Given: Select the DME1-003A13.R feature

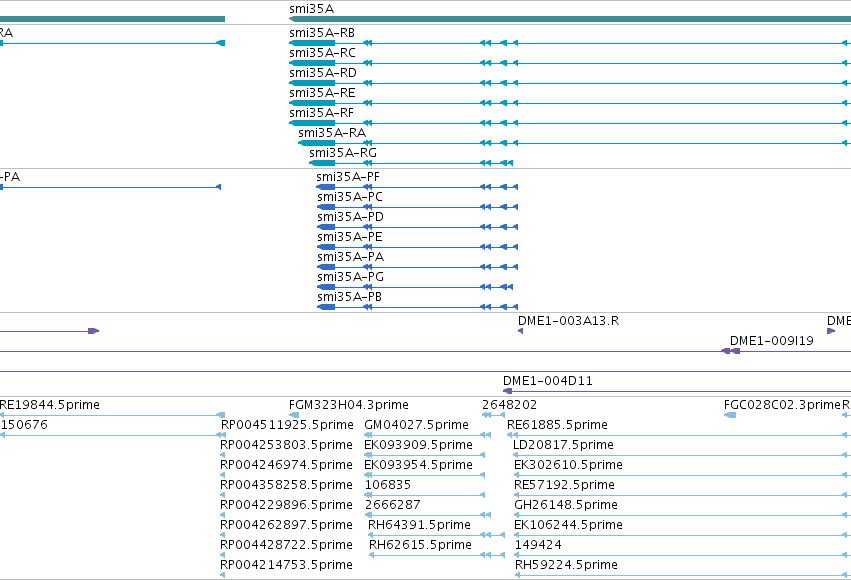Looking at the screenshot, I should click(568, 321).
